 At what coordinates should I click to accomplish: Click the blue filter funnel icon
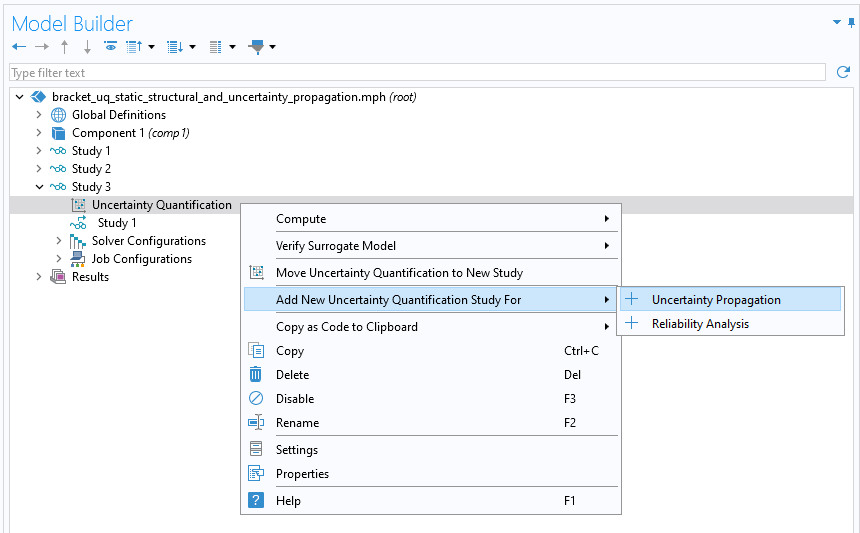pos(256,47)
